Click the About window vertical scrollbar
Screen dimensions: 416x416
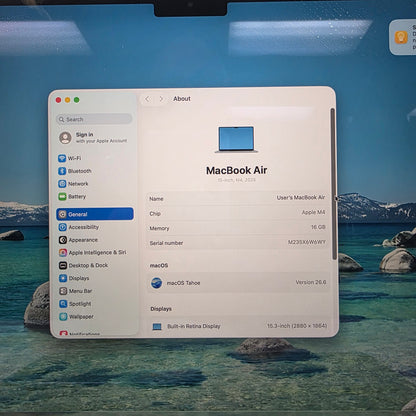click(333, 184)
